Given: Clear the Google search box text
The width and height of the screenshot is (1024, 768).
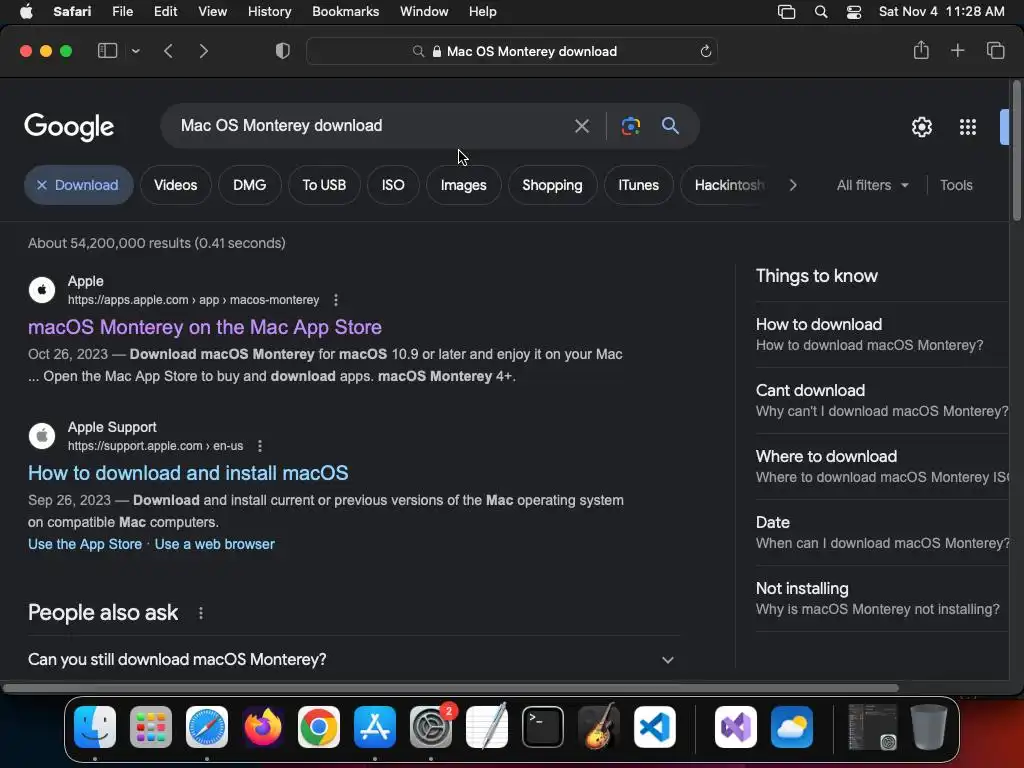Looking at the screenshot, I should pyautogui.click(x=581, y=126).
